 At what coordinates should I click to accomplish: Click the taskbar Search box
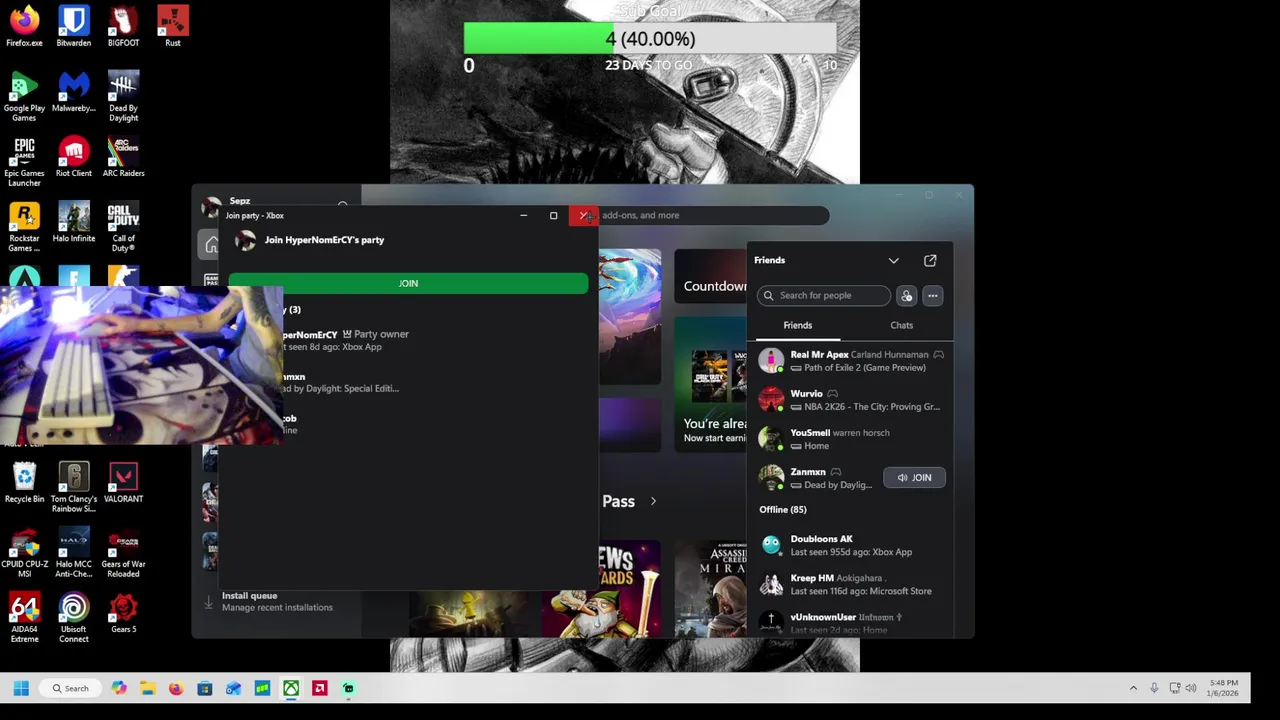69,688
